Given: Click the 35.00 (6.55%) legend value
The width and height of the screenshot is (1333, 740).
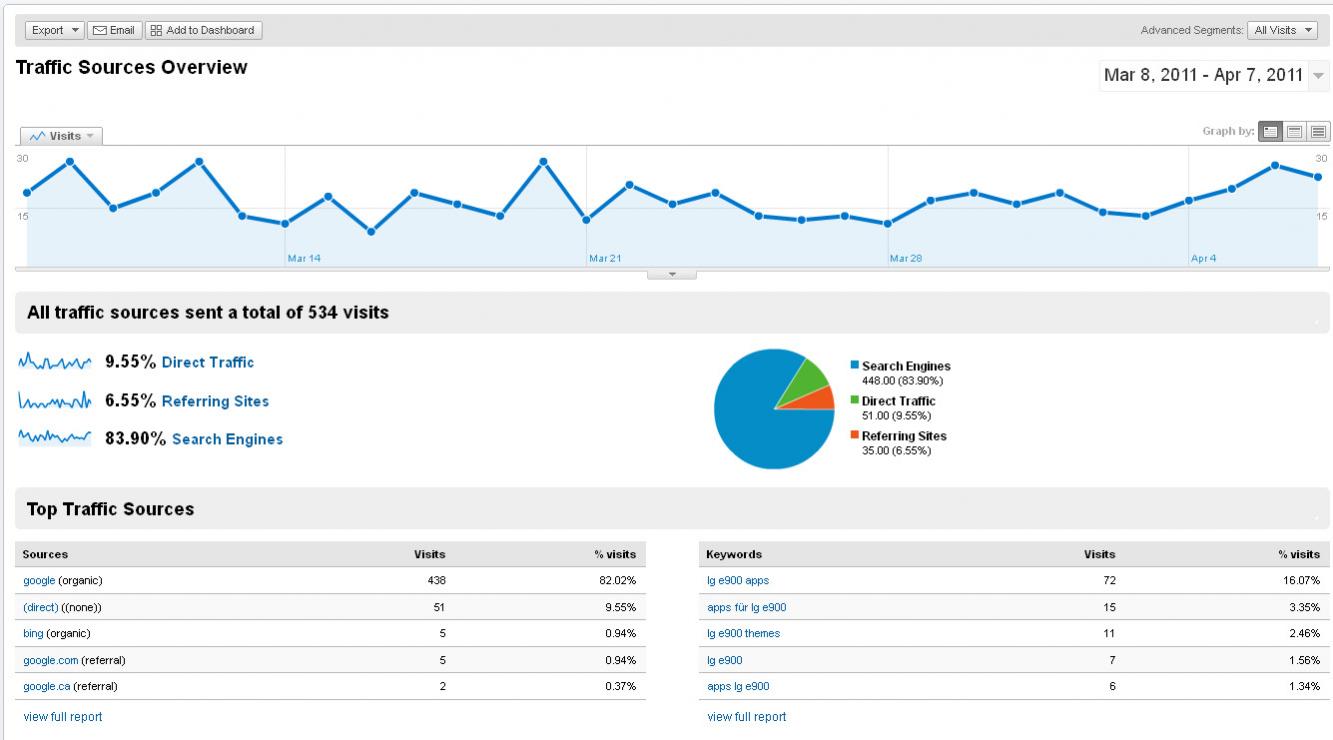Looking at the screenshot, I should click(896, 451).
